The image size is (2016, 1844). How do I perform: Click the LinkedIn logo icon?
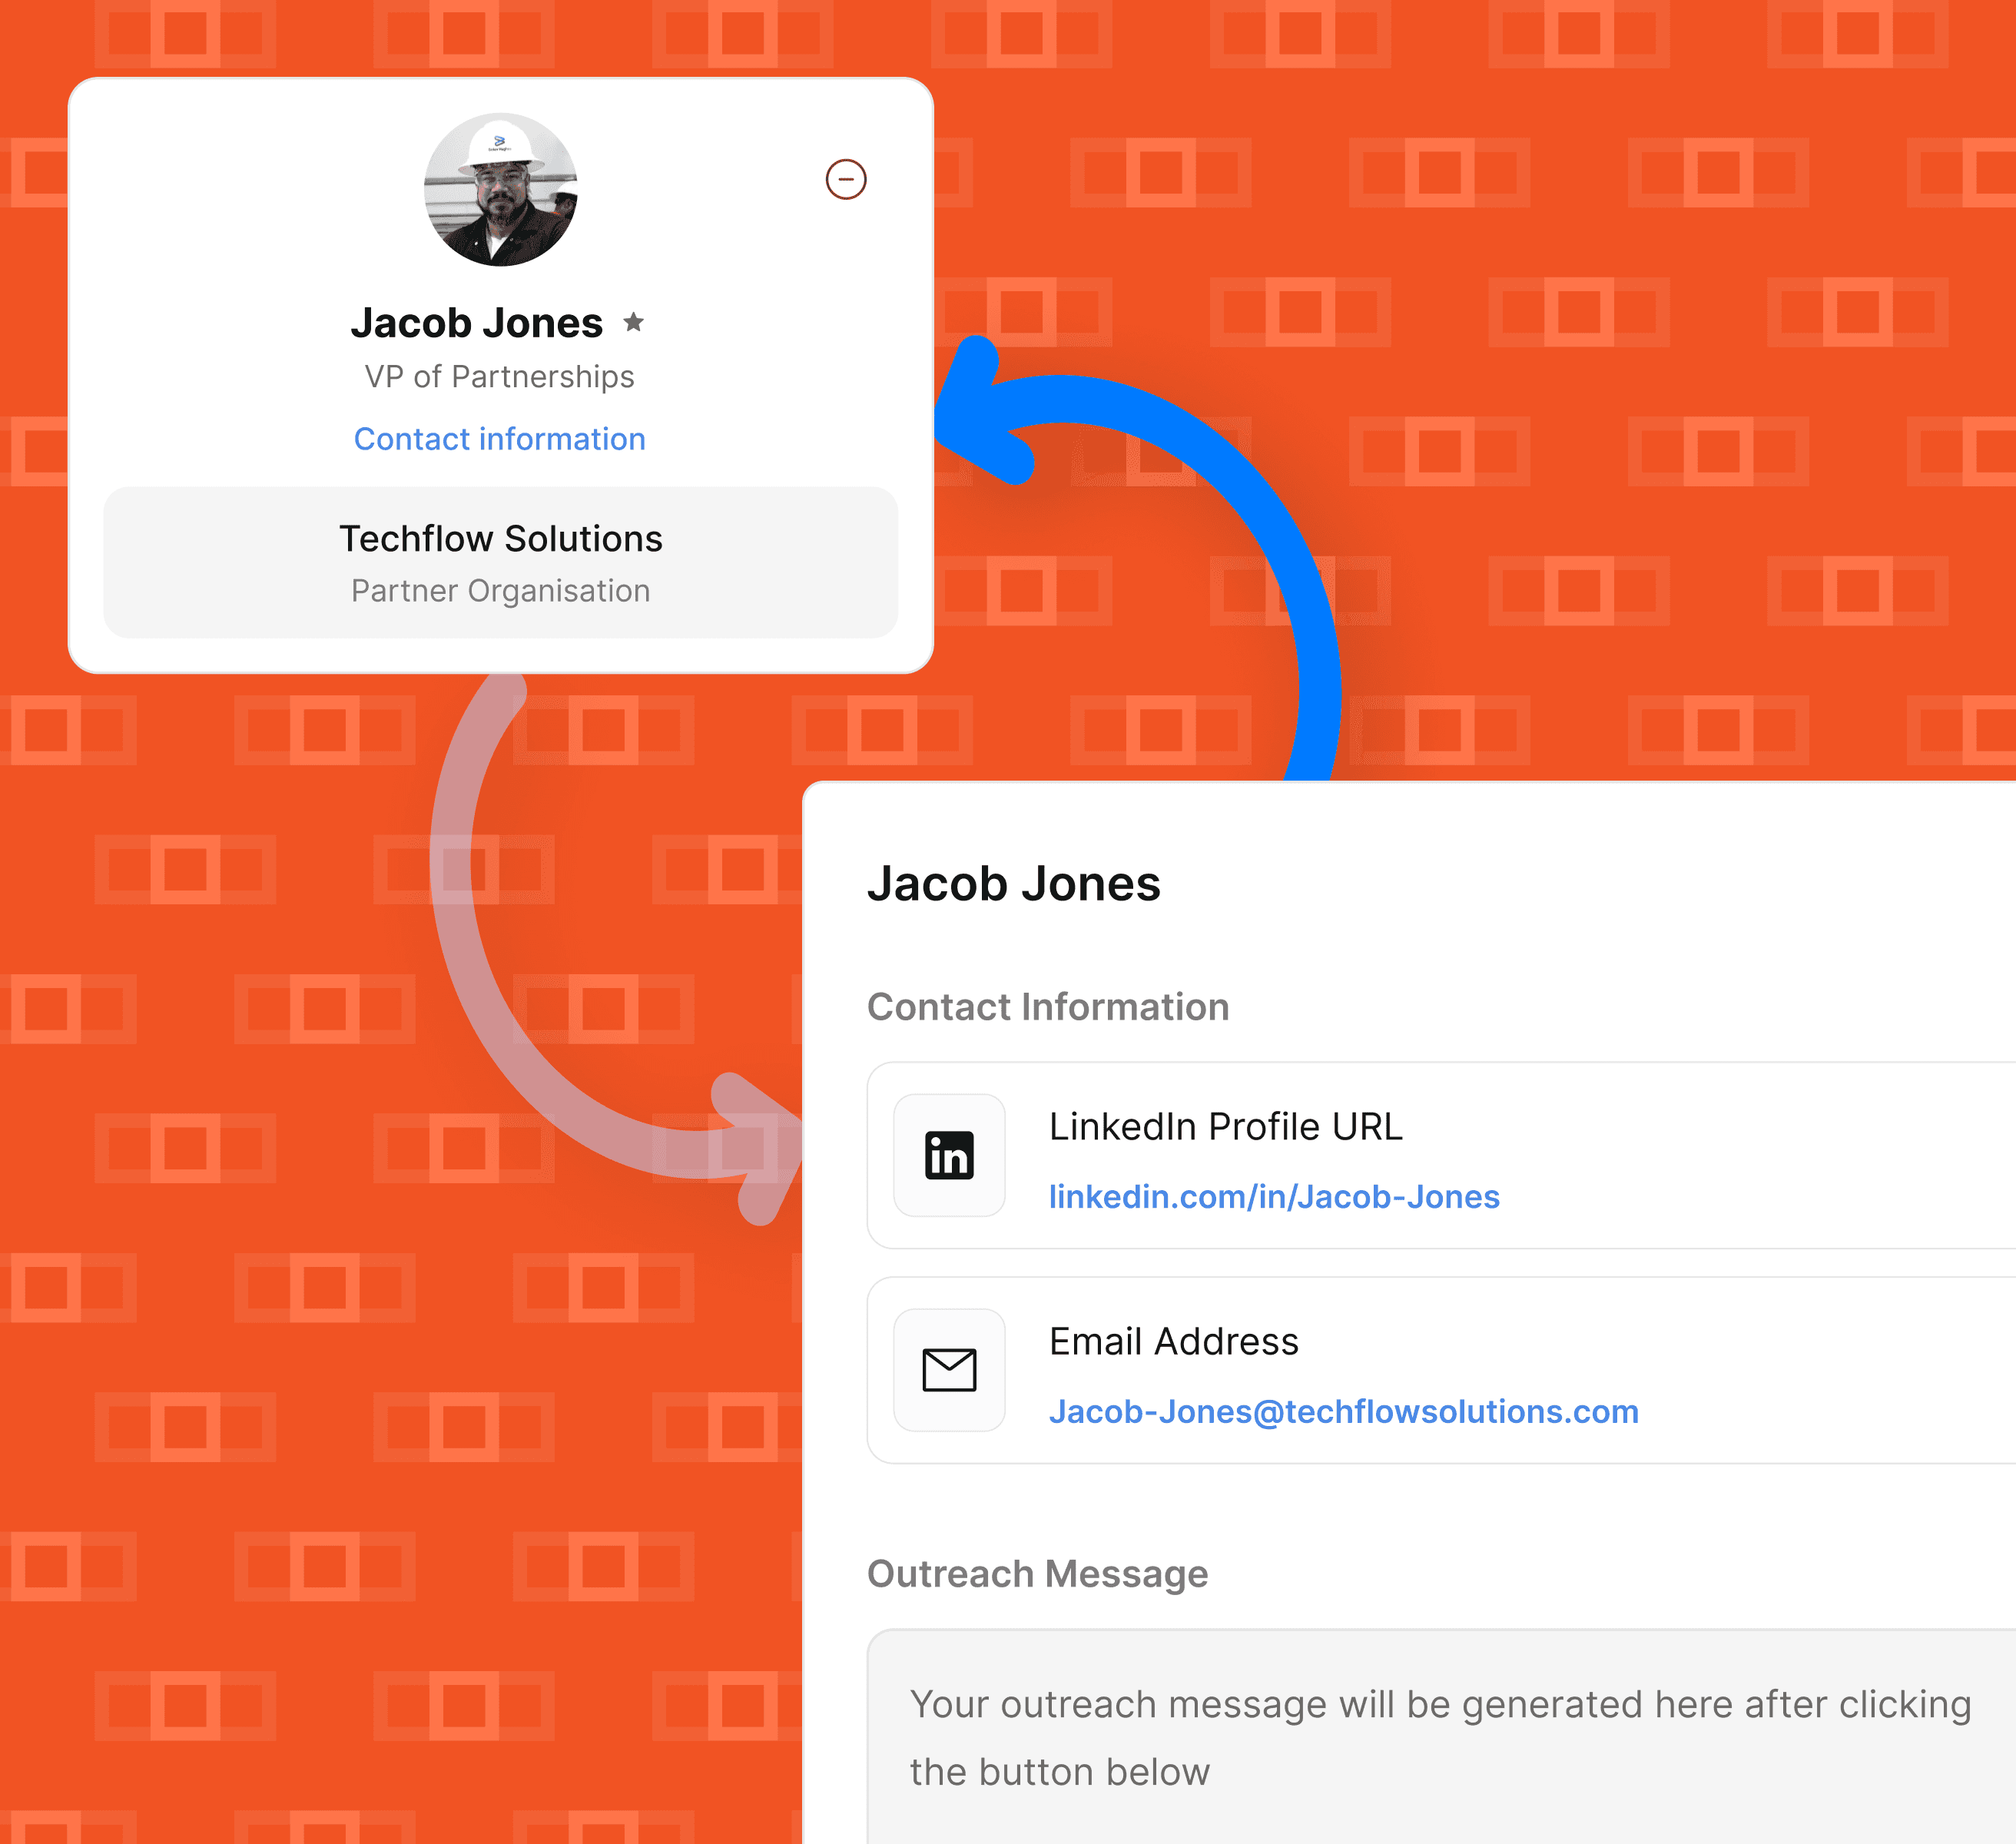click(949, 1155)
